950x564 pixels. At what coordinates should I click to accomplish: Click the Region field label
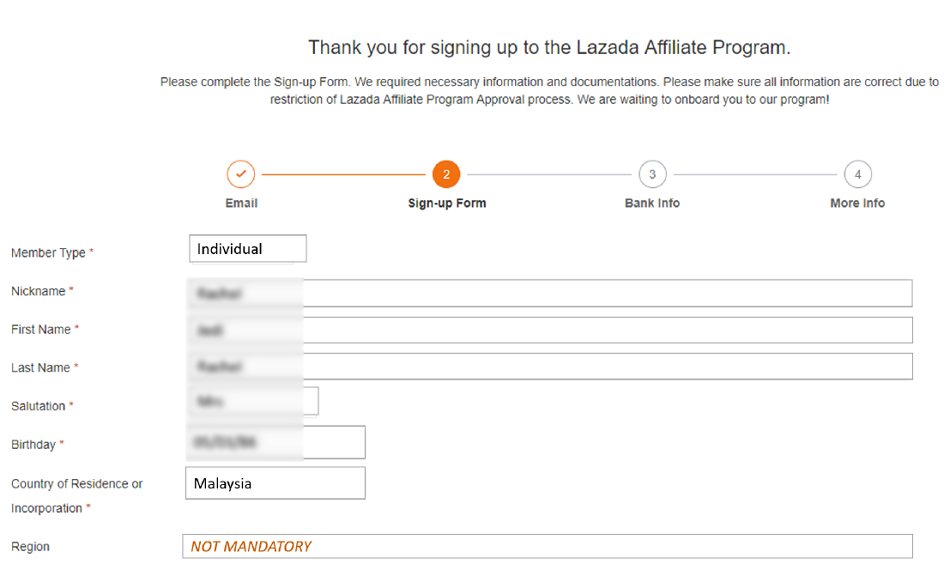30,546
